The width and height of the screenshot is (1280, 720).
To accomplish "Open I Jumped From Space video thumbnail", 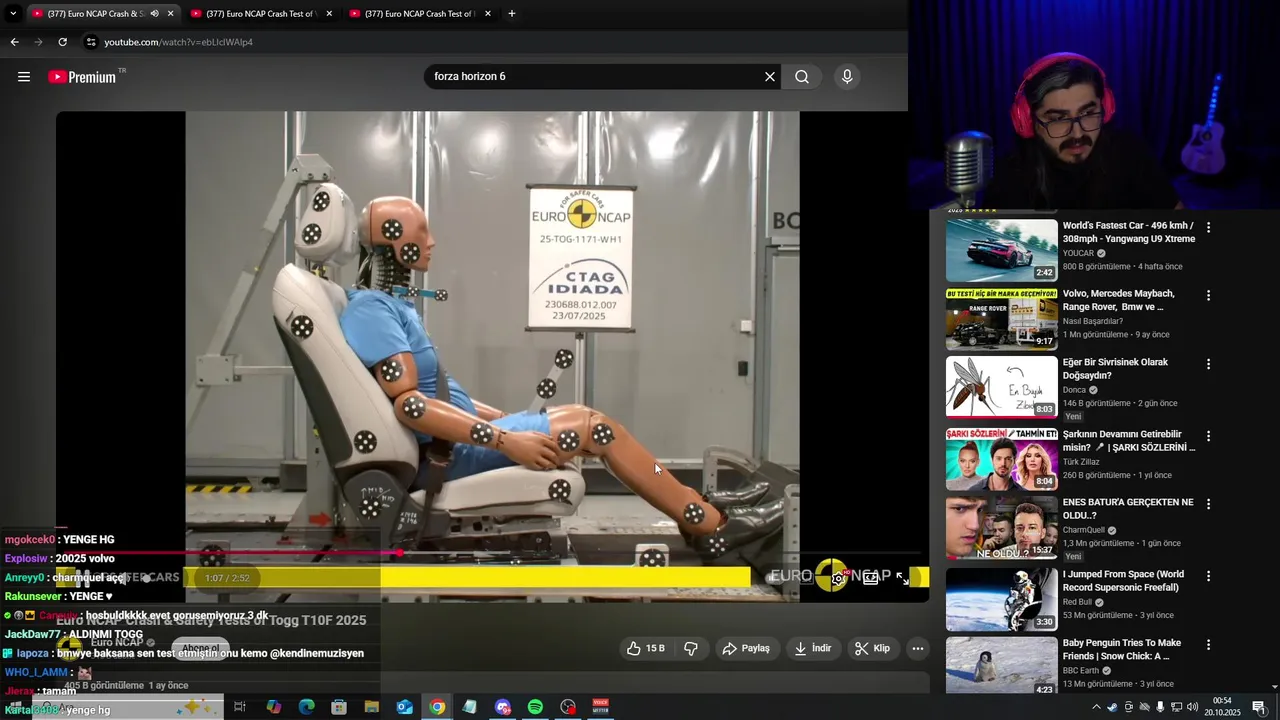I will (1001, 599).
